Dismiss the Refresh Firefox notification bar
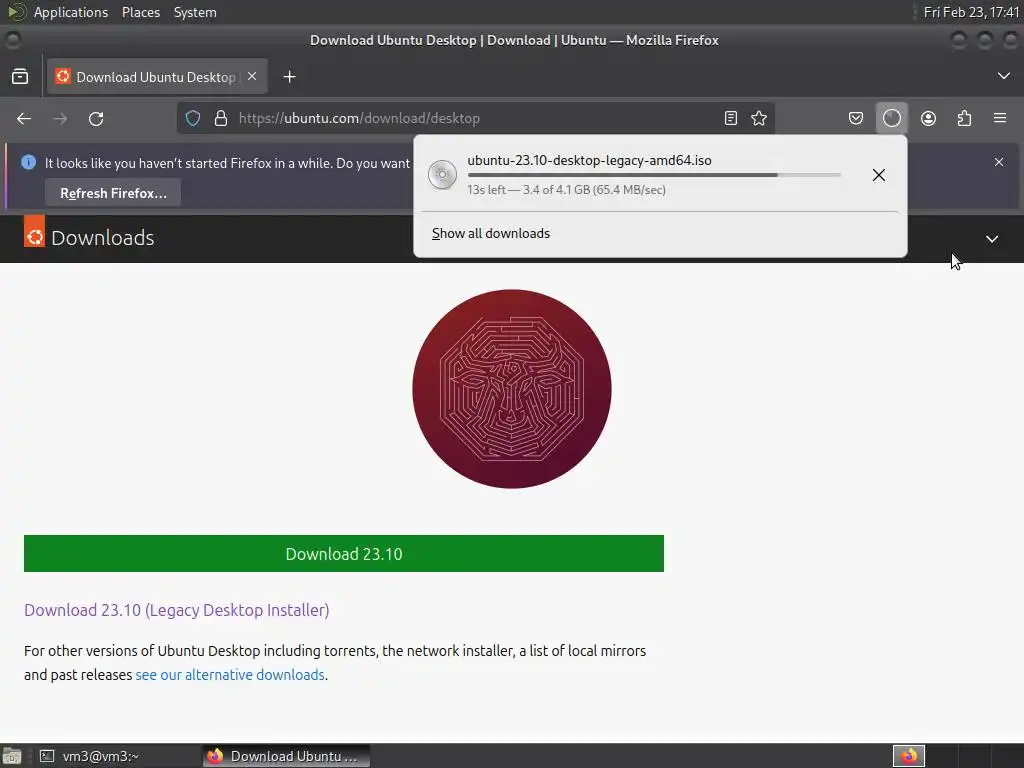 pos(999,162)
